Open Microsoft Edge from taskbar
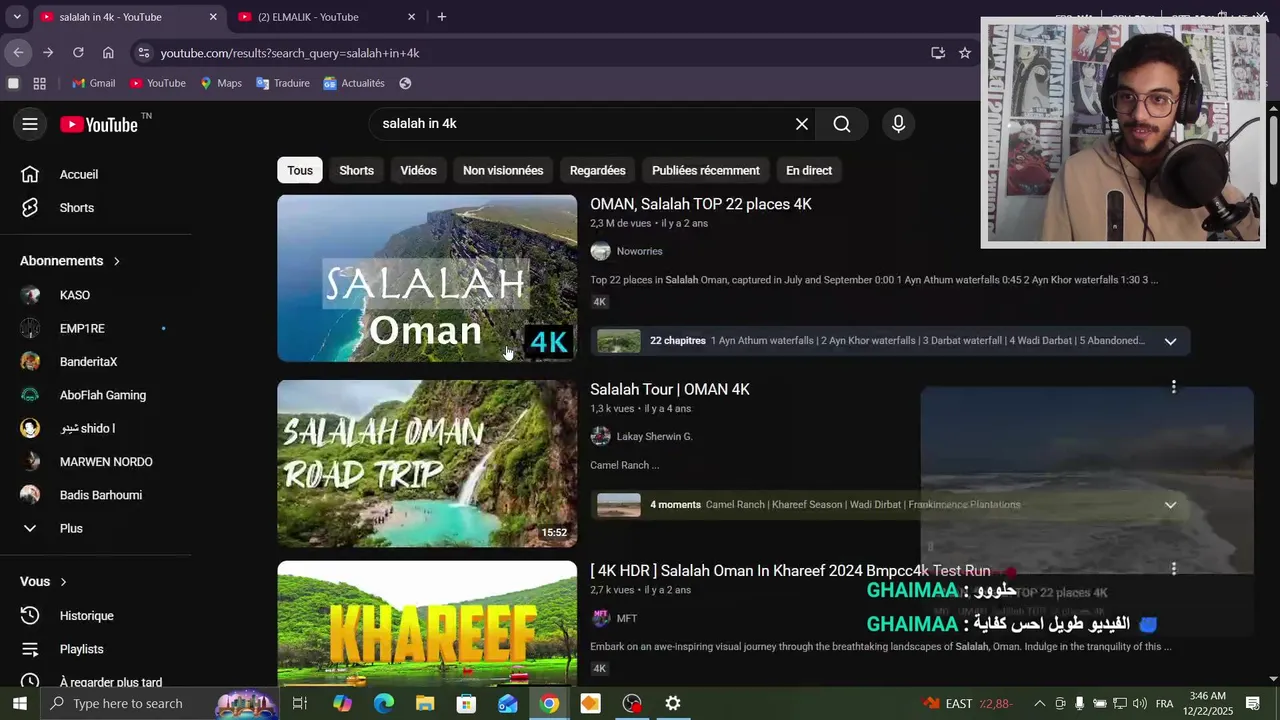 tap(384, 703)
